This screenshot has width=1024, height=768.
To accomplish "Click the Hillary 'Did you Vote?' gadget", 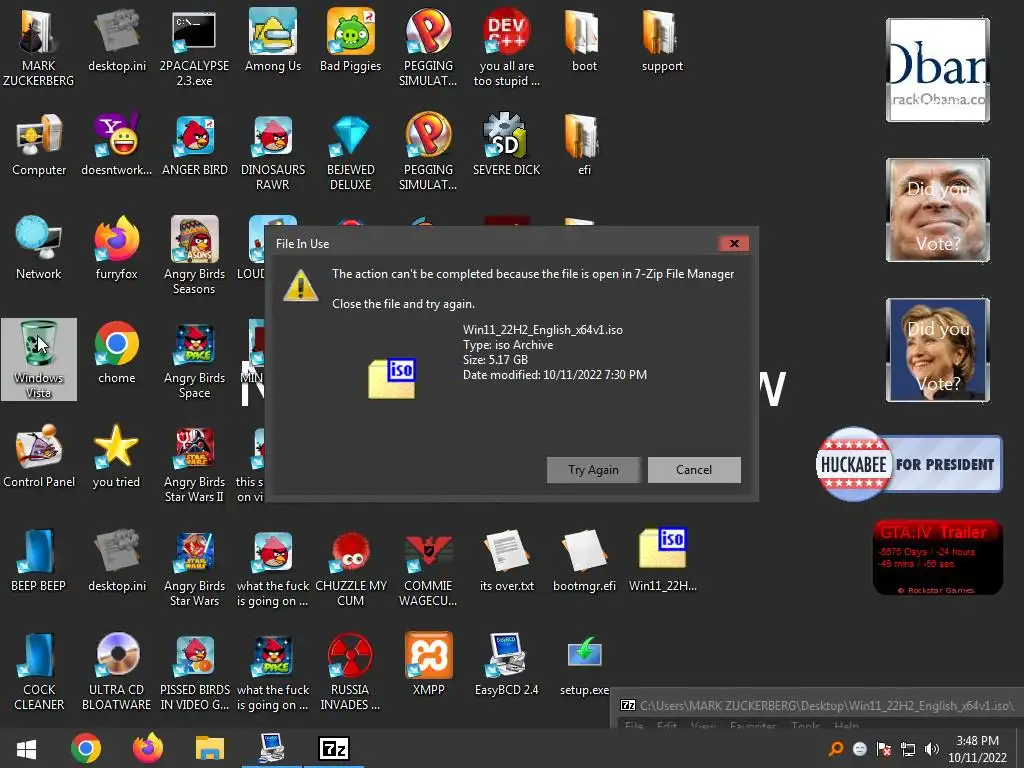I will [938, 350].
